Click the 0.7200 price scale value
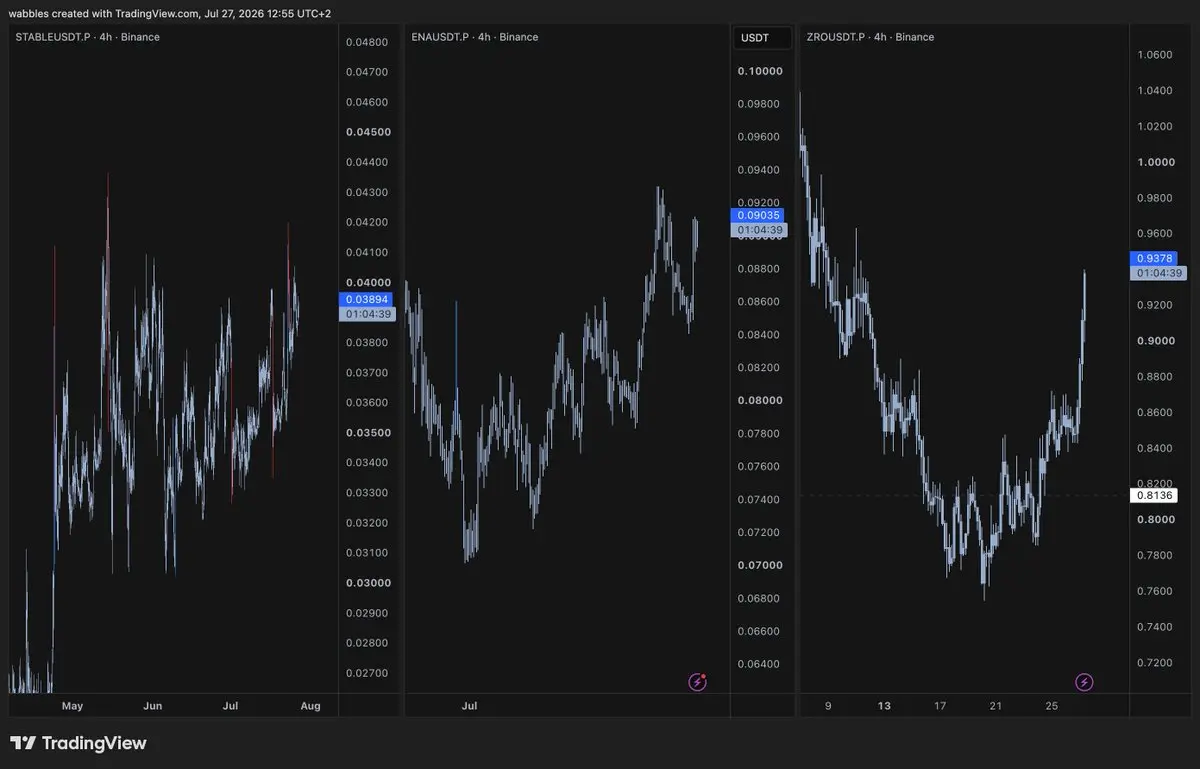1200x769 pixels. [x=1155, y=663]
